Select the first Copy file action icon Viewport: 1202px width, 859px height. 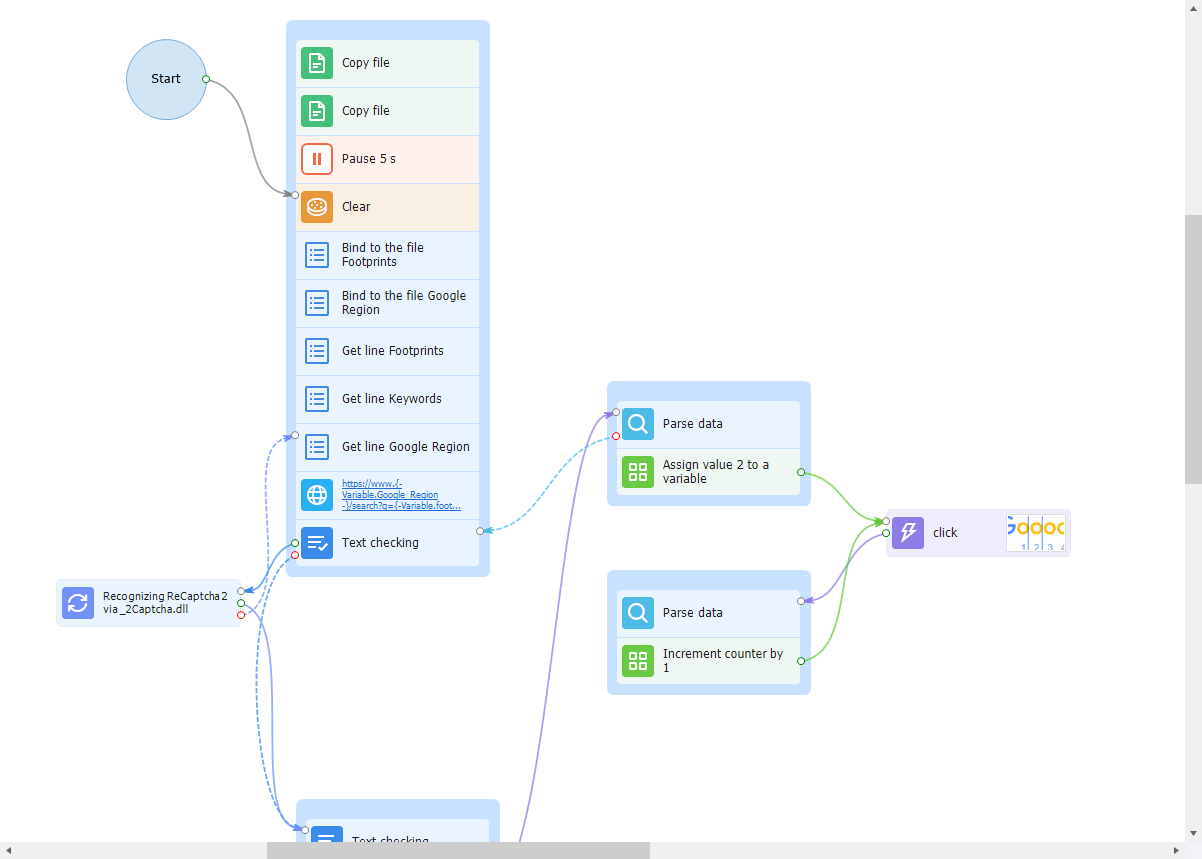click(x=317, y=63)
